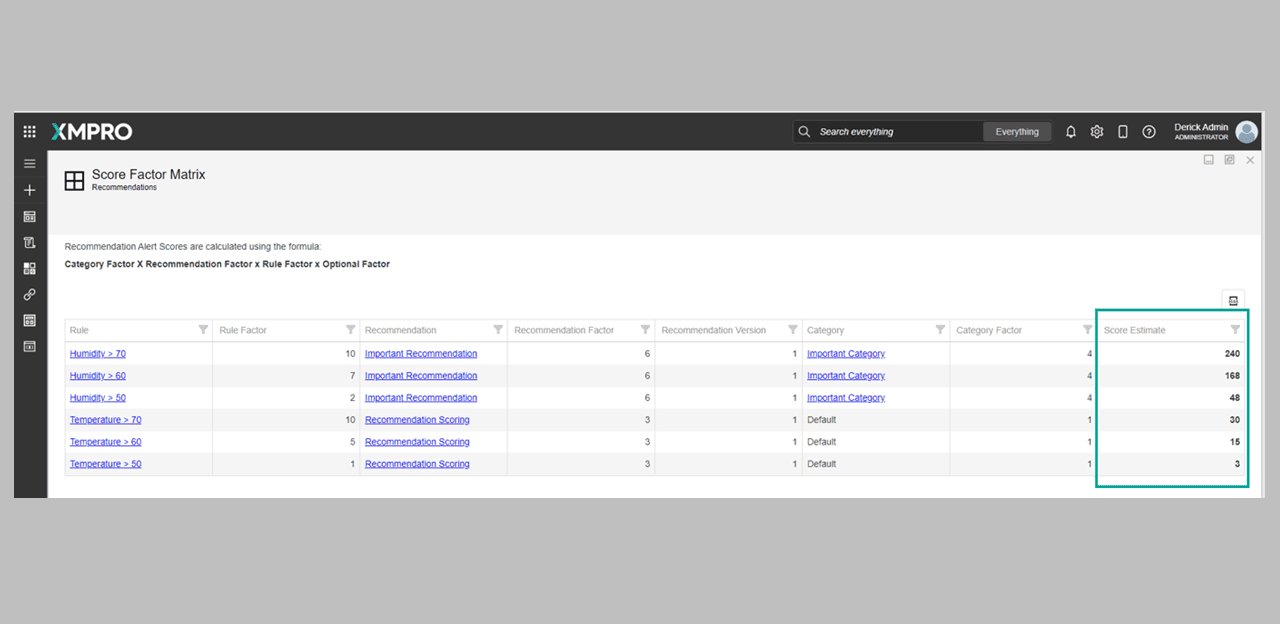Open the Score Estimate column filter
Screen dimensions: 1280x624
click(1235, 330)
